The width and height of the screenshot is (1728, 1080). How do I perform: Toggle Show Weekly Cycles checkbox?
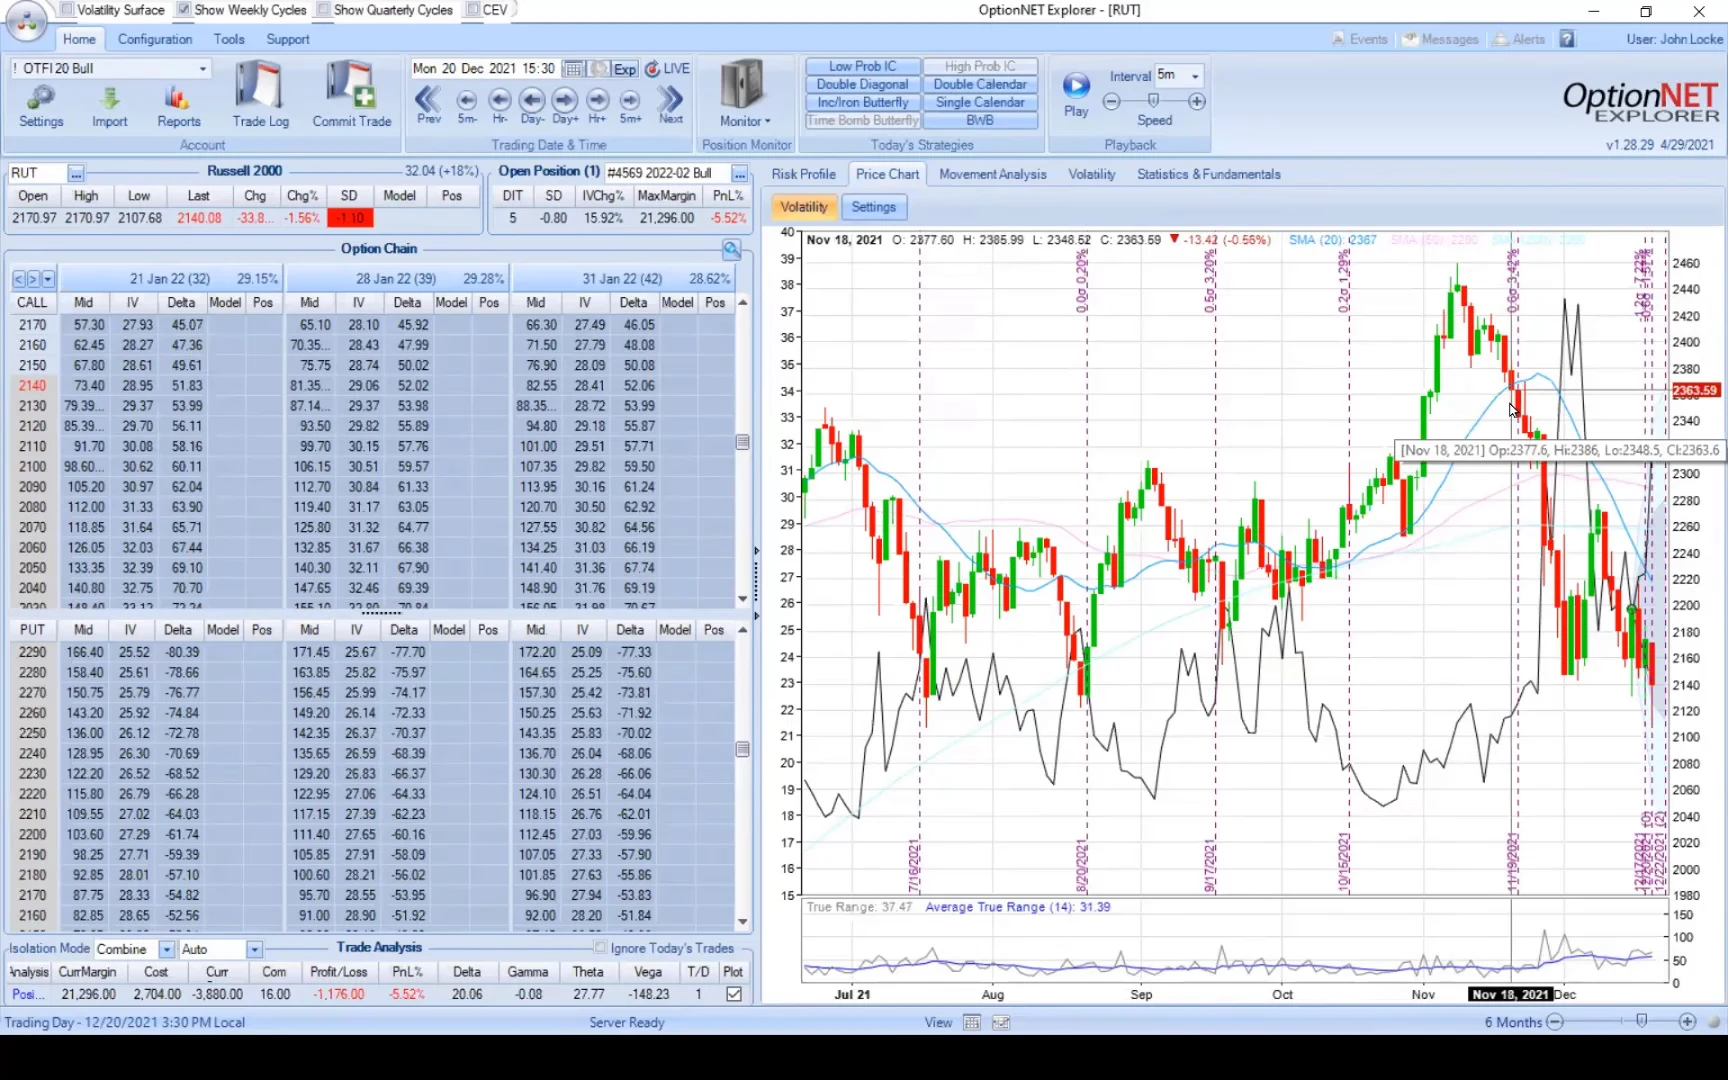(184, 10)
